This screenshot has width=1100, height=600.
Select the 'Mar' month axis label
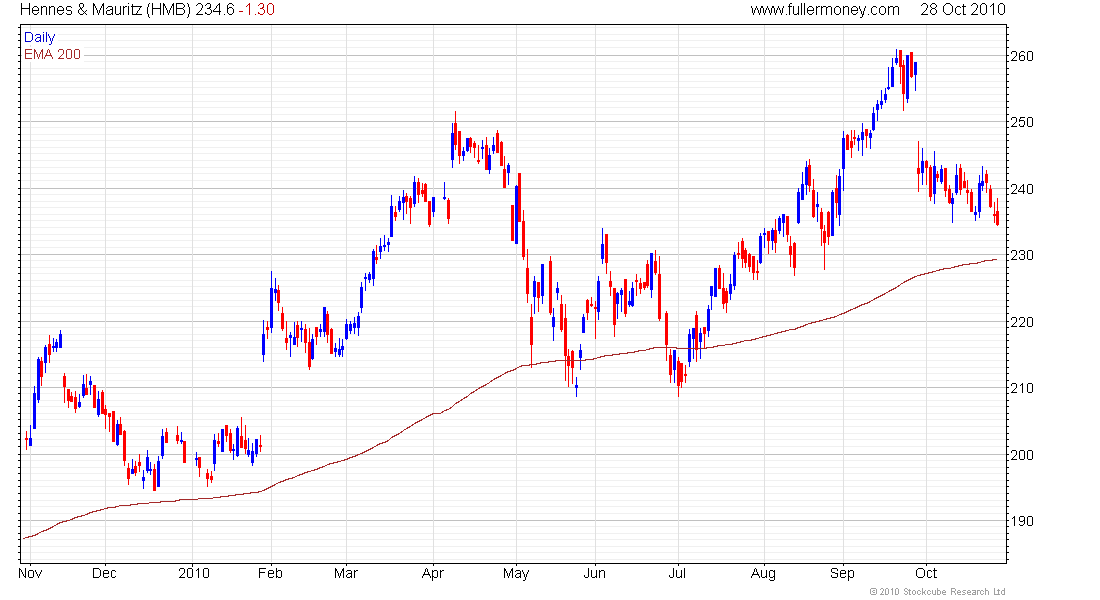346,573
